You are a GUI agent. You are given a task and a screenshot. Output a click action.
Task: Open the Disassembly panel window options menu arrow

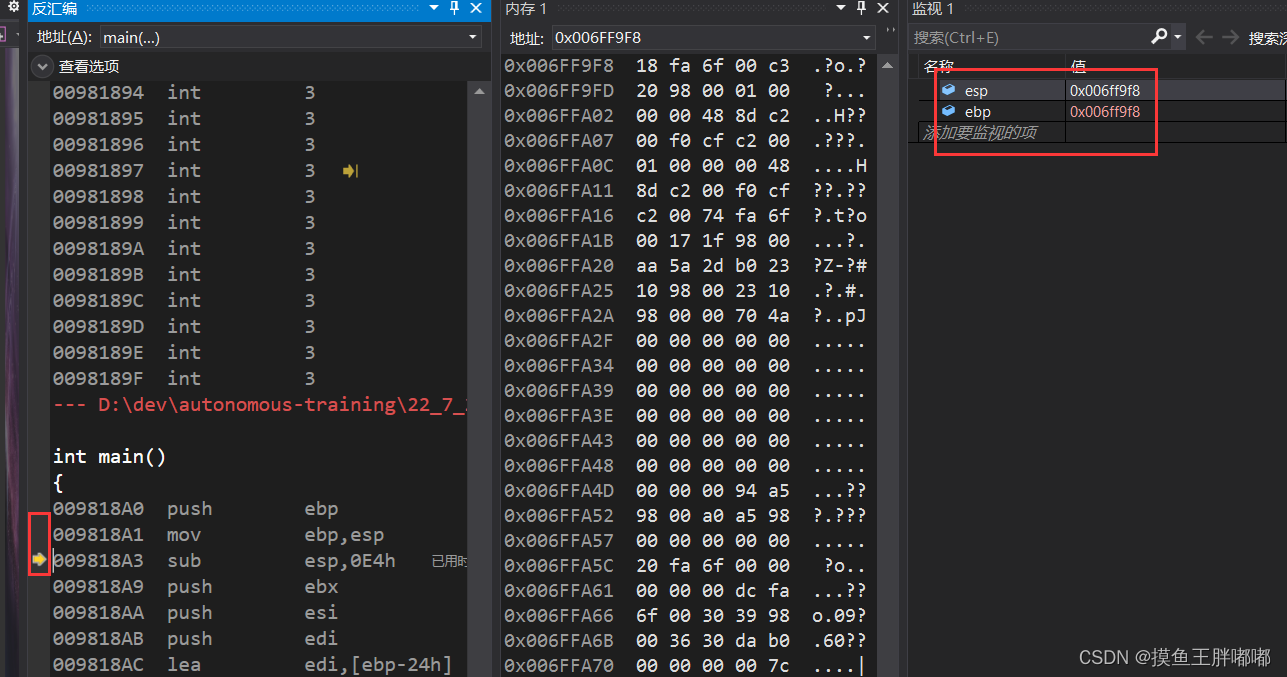click(x=434, y=9)
